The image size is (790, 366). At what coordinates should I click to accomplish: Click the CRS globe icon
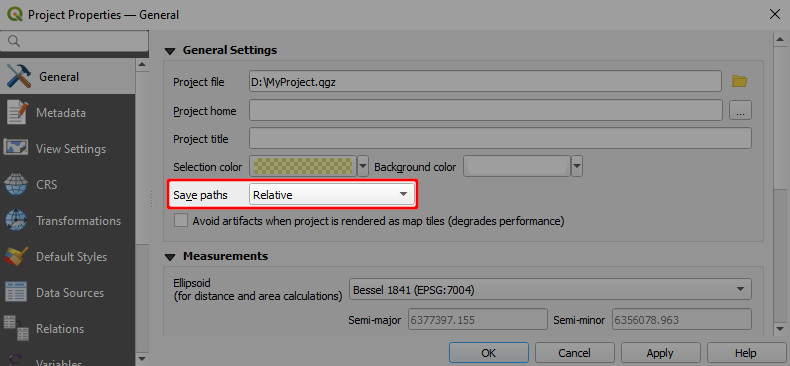17,185
